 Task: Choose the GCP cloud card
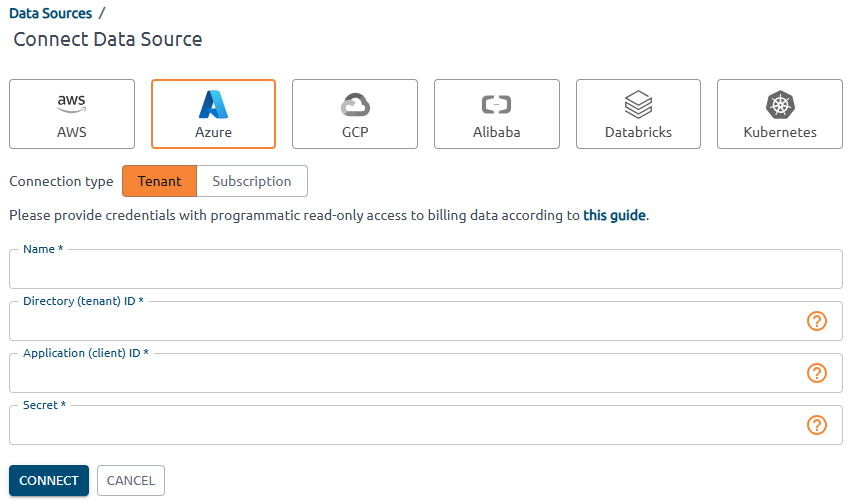355,114
